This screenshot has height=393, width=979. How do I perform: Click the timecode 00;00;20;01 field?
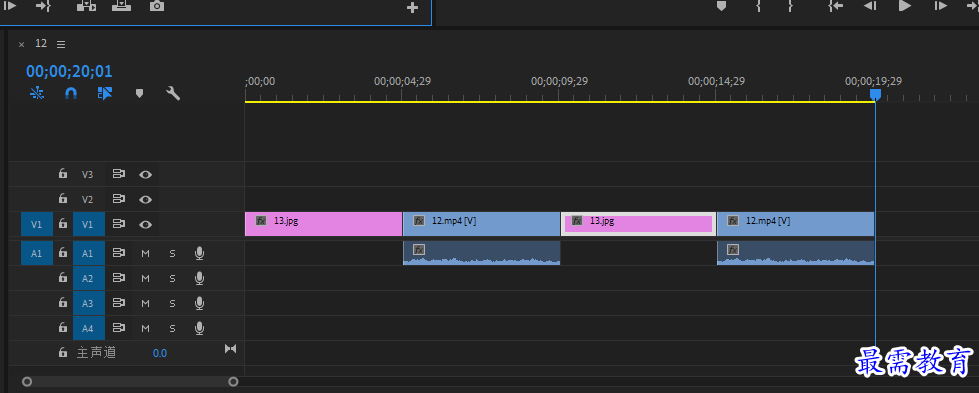69,71
